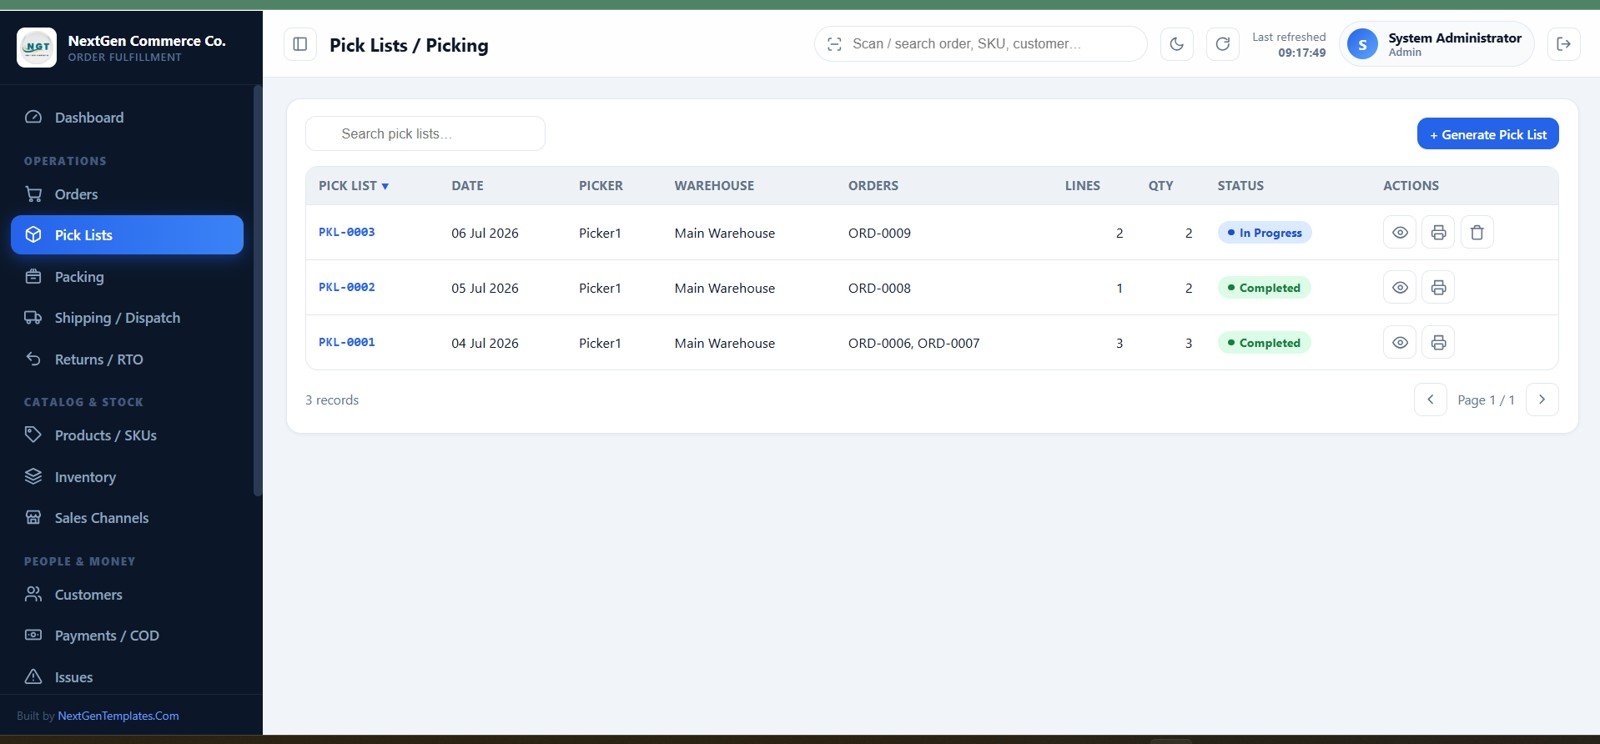Print pick list PKL-0003
1600x744 pixels.
[x=1438, y=232]
